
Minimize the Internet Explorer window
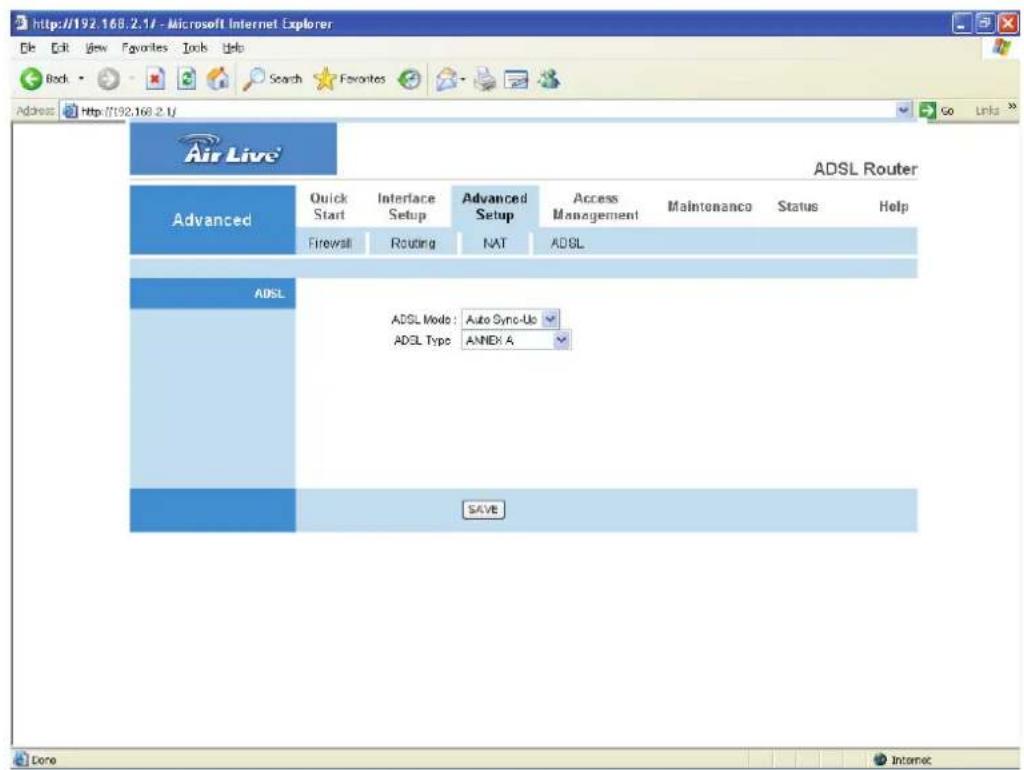[961, 24]
